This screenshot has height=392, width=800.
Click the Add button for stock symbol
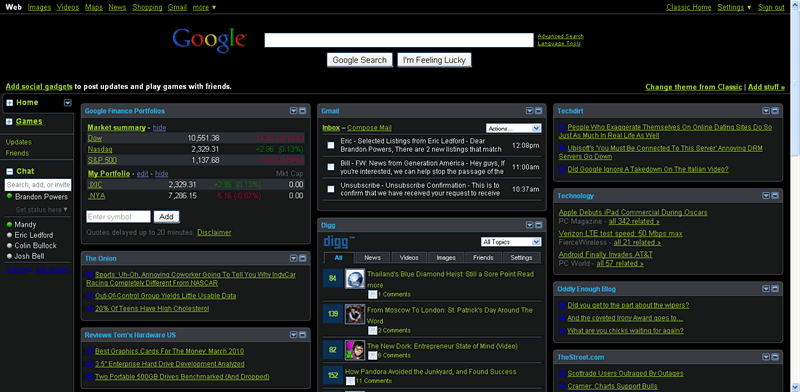(166, 216)
